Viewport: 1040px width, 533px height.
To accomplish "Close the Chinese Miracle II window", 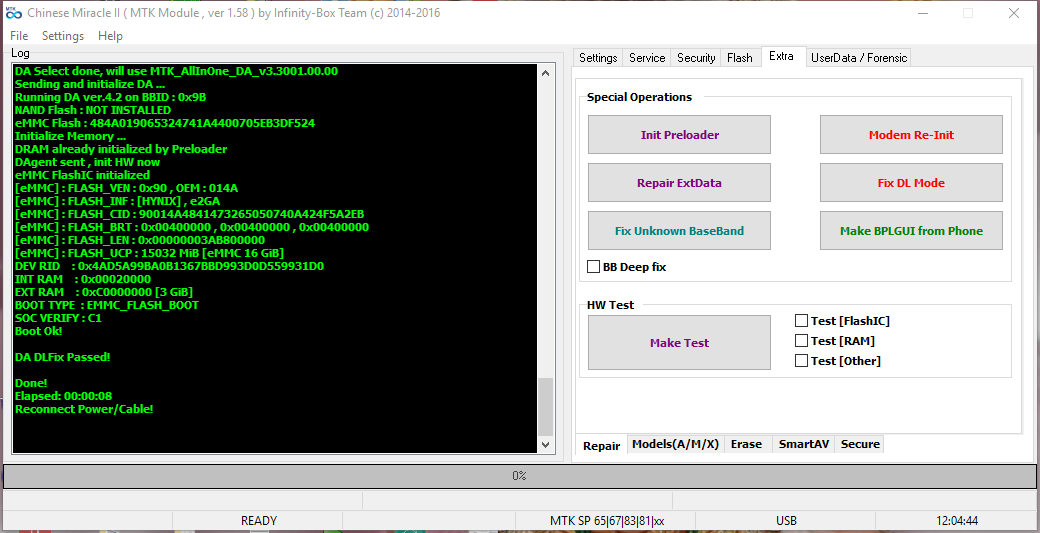I will (x=1013, y=13).
